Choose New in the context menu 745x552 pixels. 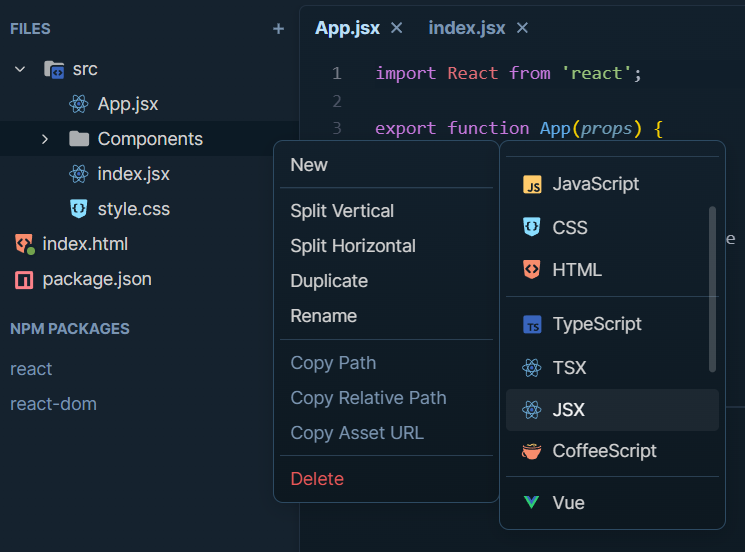tap(386, 165)
